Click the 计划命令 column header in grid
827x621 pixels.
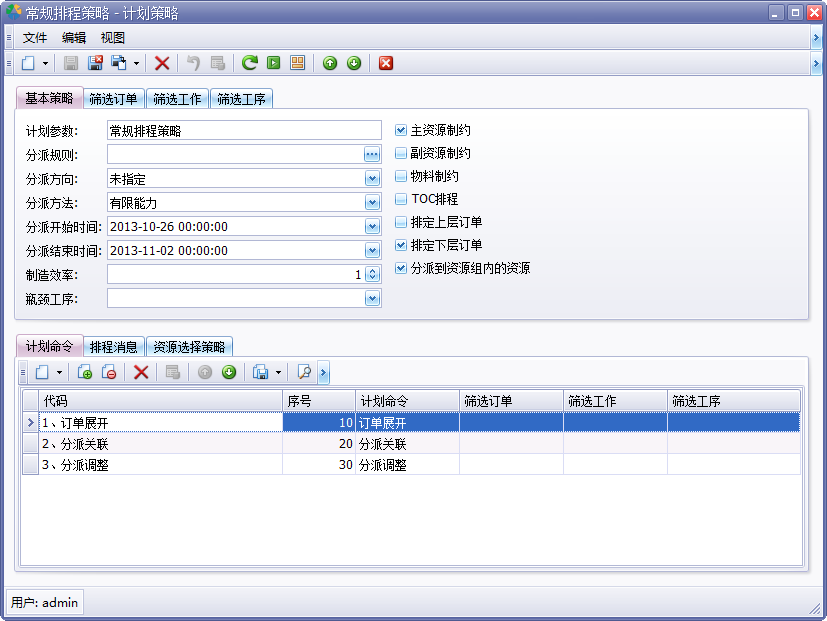coord(407,401)
